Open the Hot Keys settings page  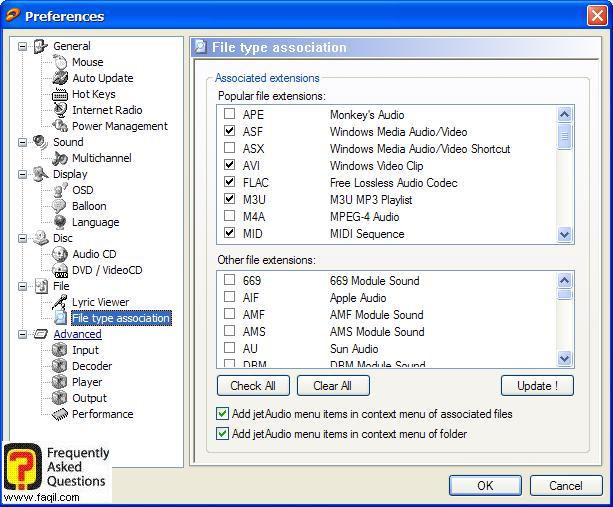(x=93, y=94)
